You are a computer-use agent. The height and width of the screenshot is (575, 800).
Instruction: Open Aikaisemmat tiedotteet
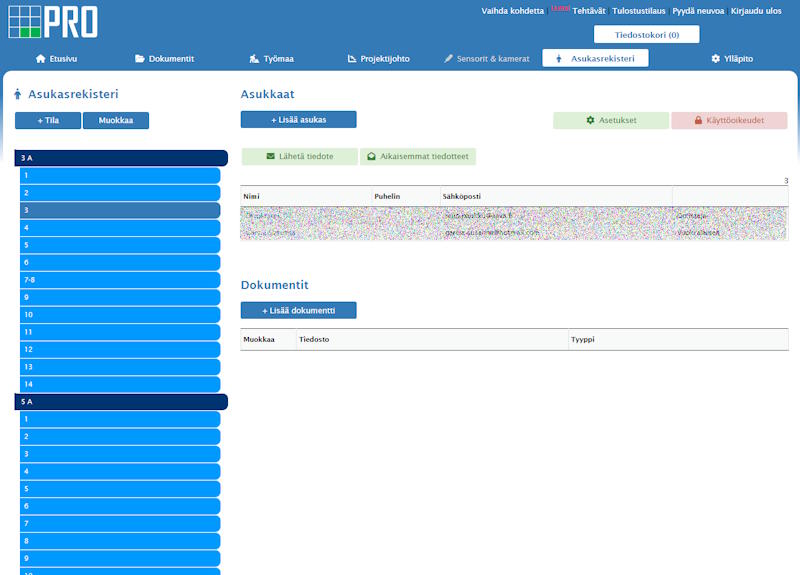point(418,157)
